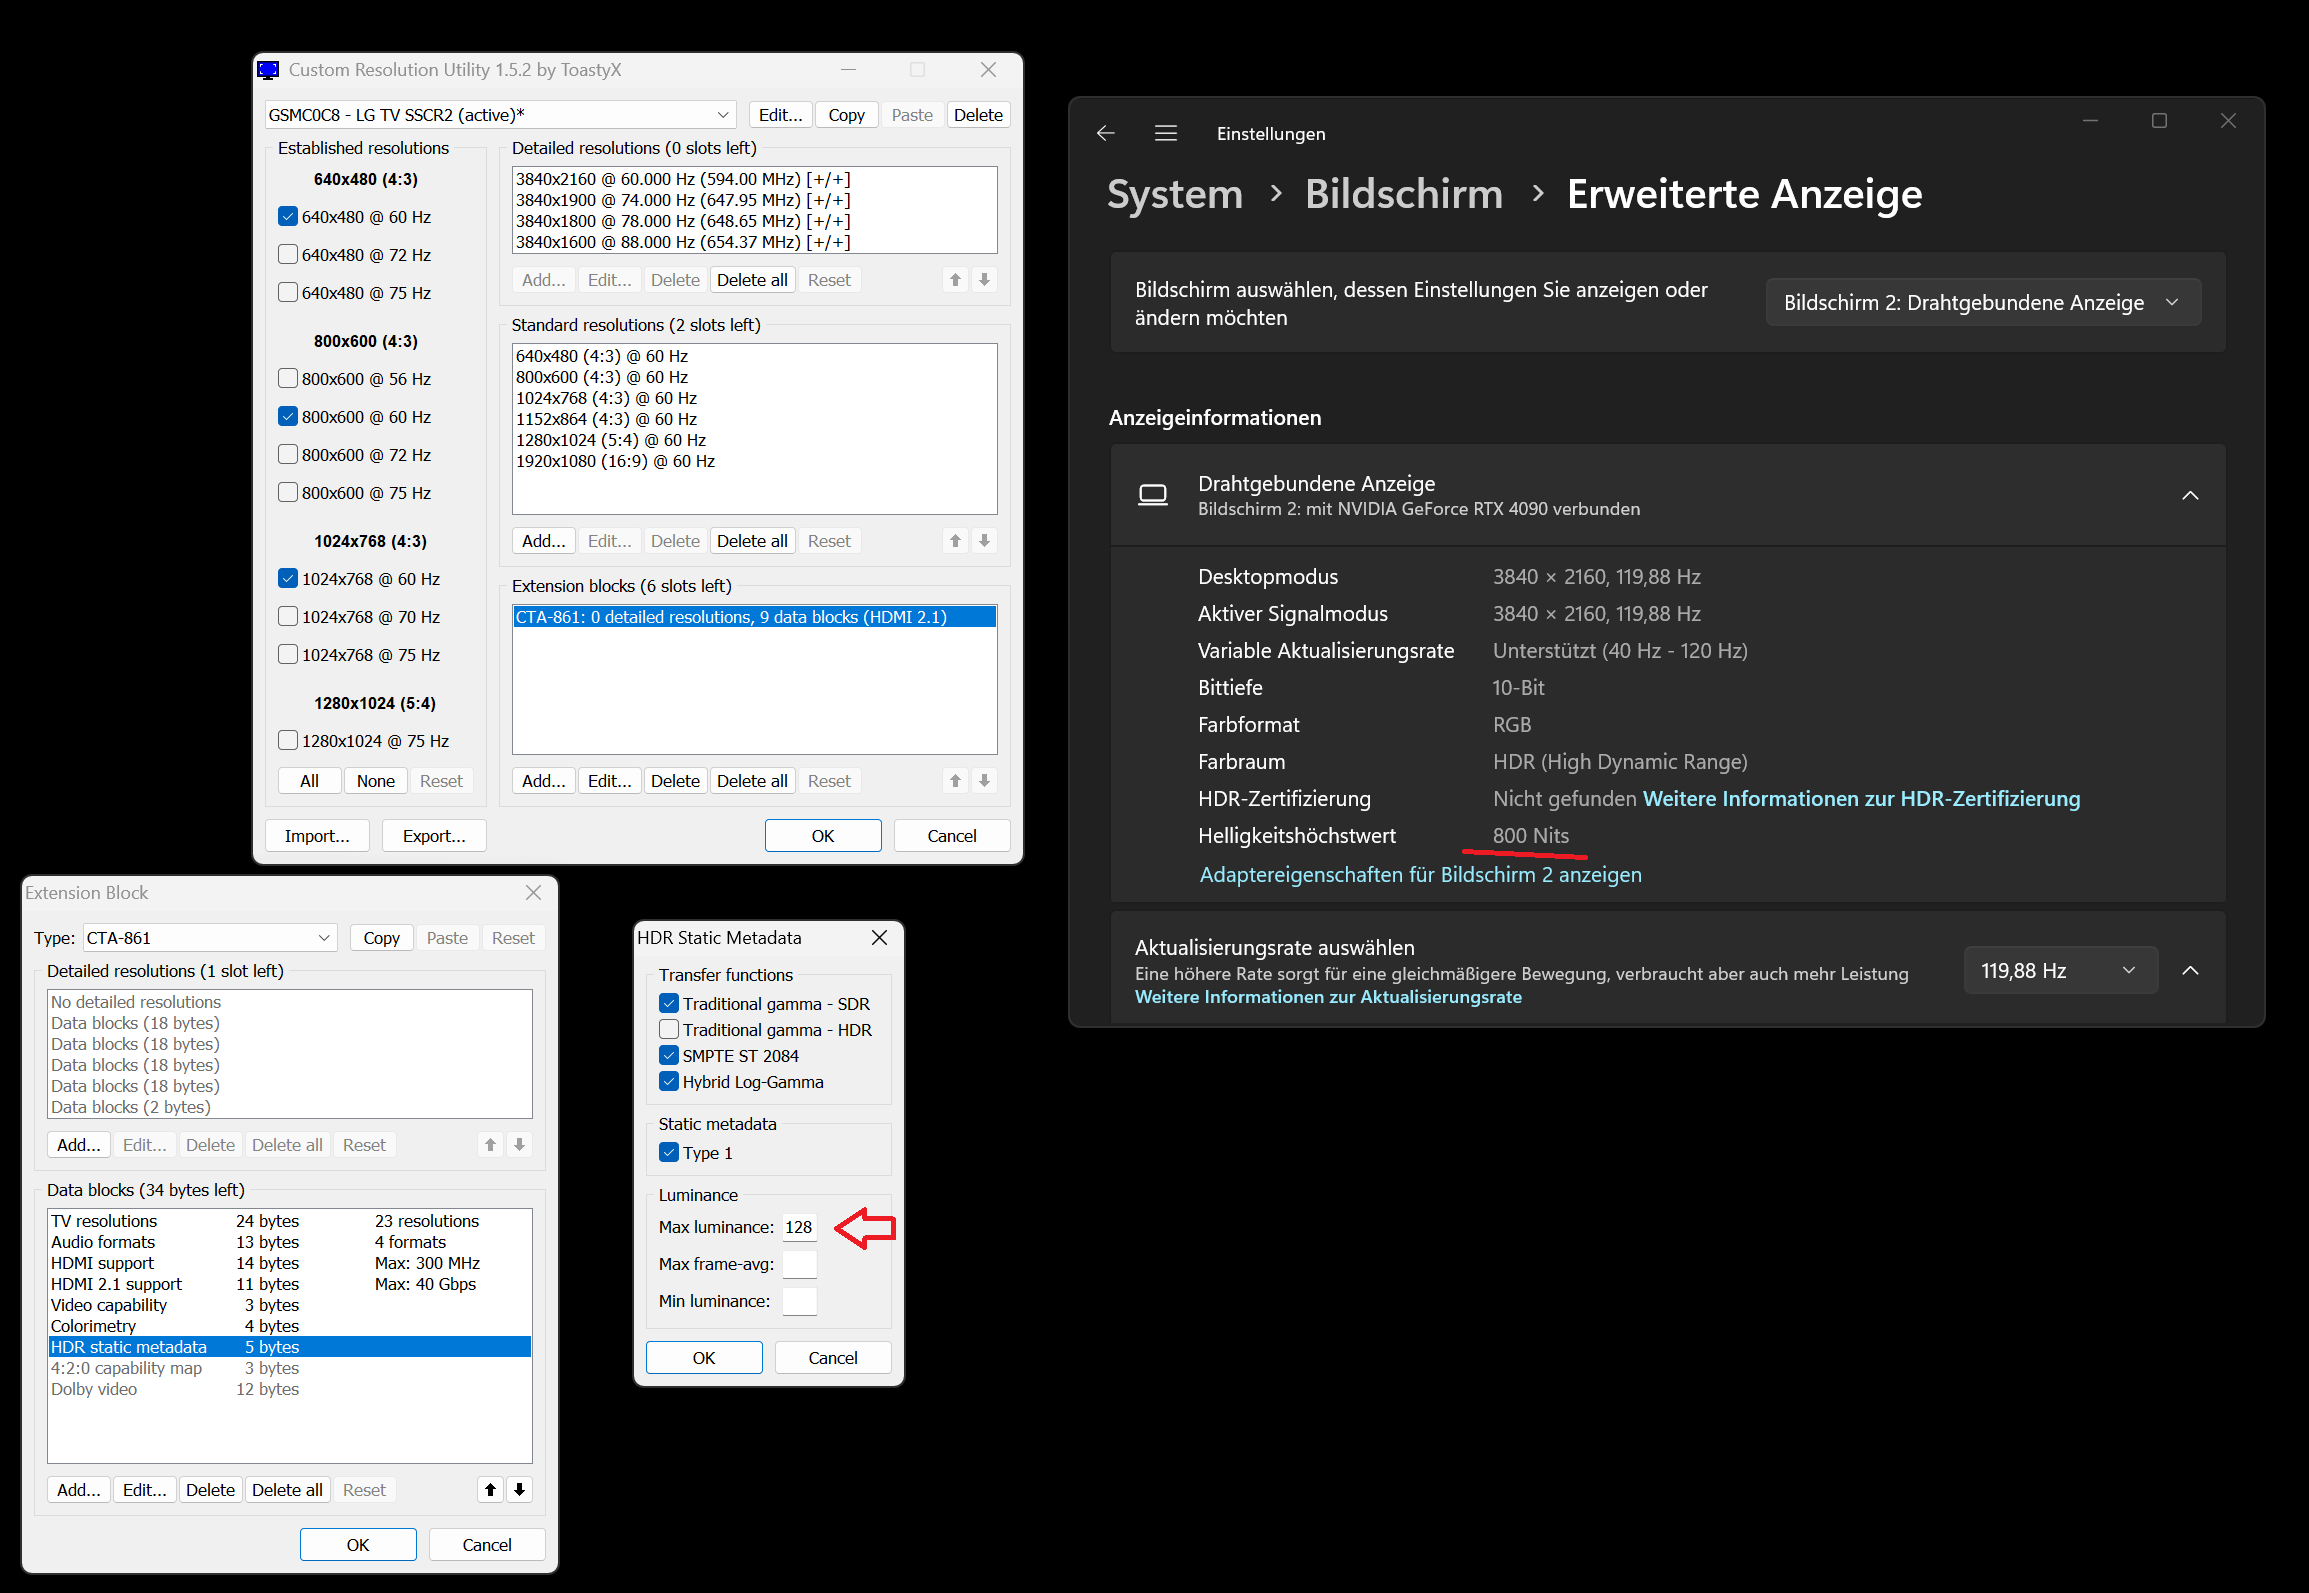Enable Traditional gamma - HDR checkbox
The height and width of the screenshot is (1593, 2309).
[x=669, y=1029]
